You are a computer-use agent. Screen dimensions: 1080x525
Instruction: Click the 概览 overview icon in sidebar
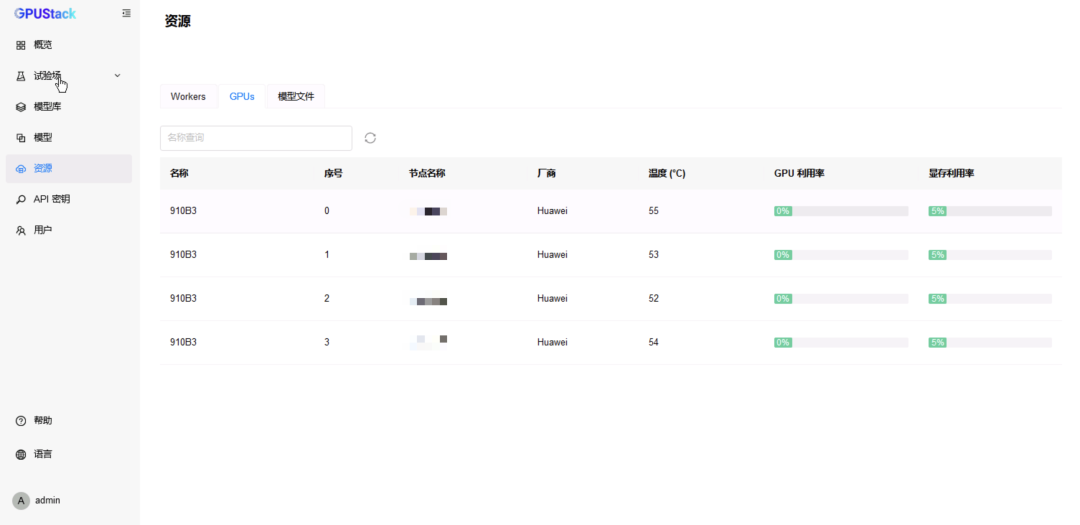[x=21, y=45]
